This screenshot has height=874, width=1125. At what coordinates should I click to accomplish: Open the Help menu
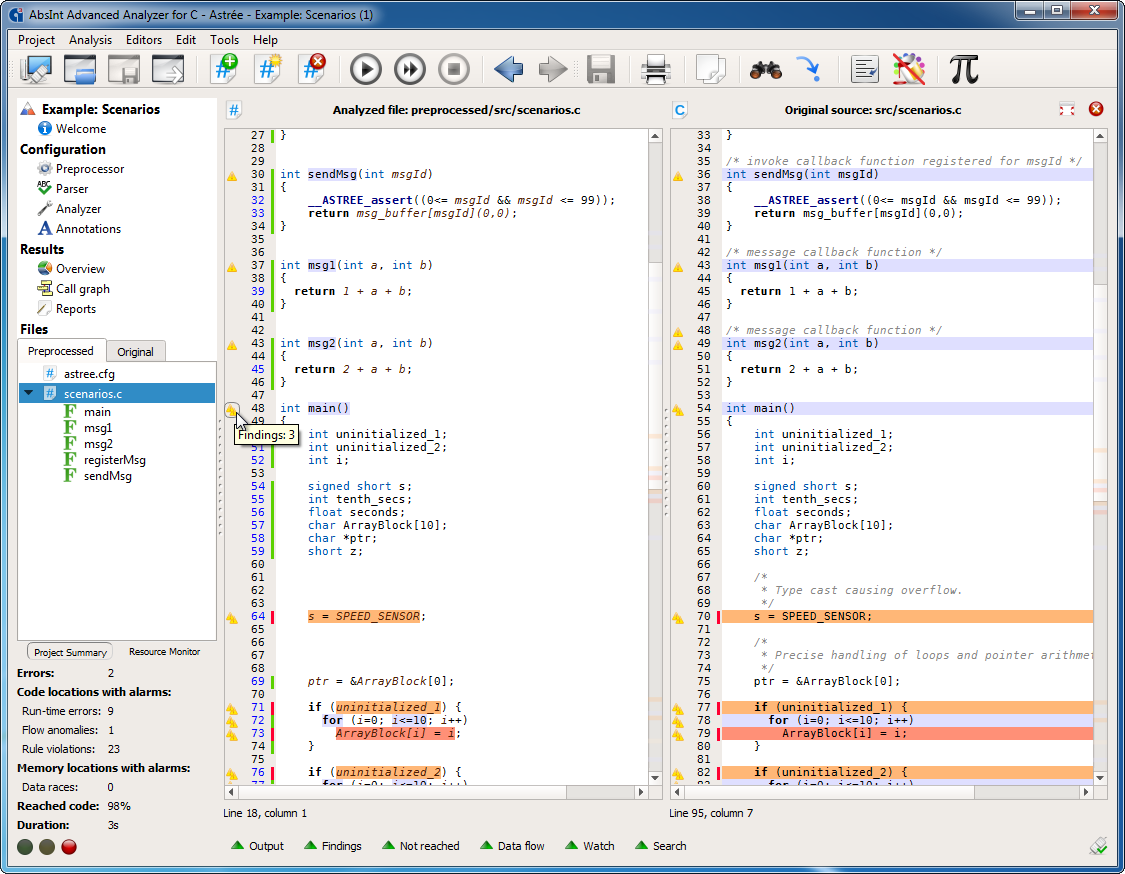[x=265, y=40]
